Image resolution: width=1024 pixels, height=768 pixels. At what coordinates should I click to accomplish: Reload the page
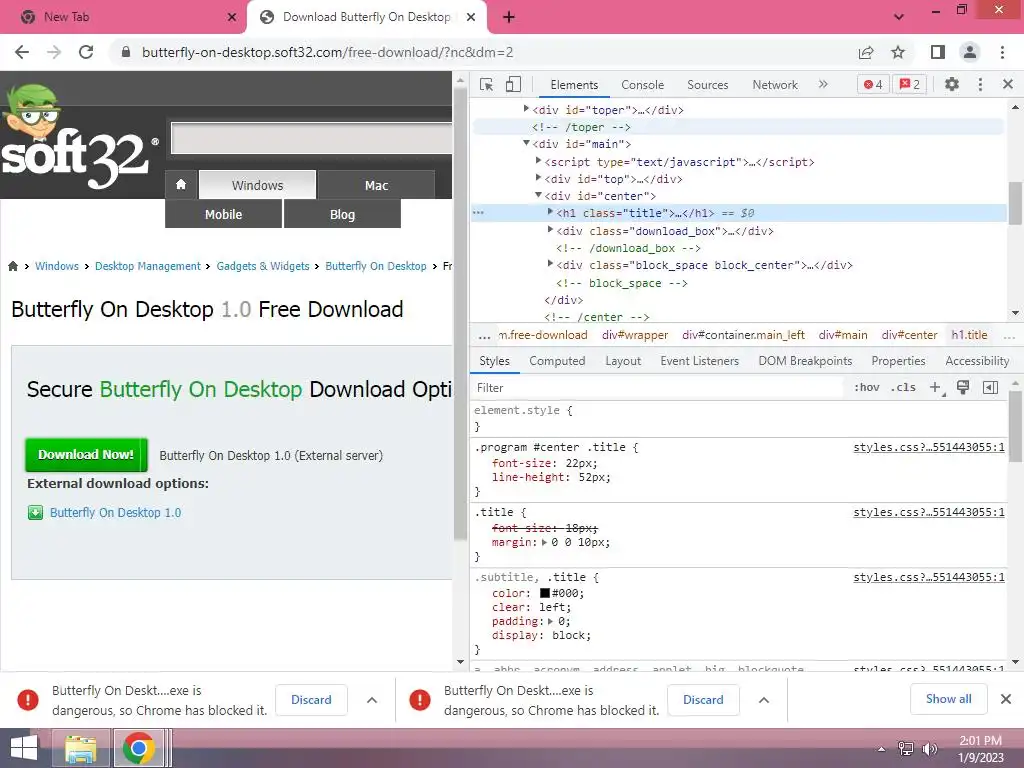tap(86, 52)
